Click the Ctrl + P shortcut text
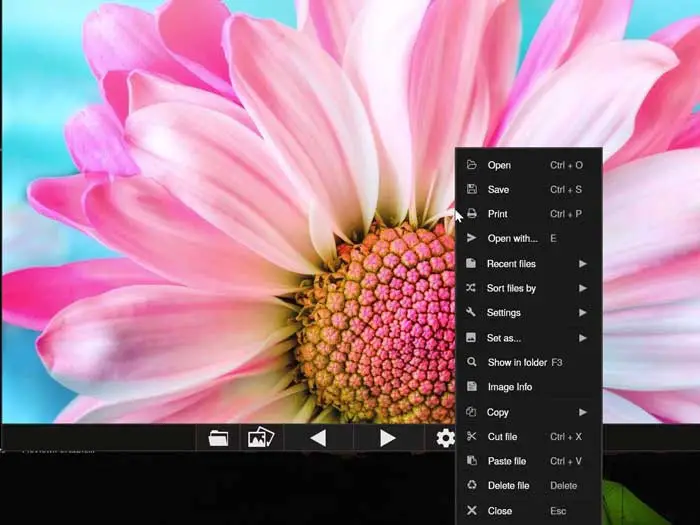The width and height of the screenshot is (700, 525). point(566,214)
